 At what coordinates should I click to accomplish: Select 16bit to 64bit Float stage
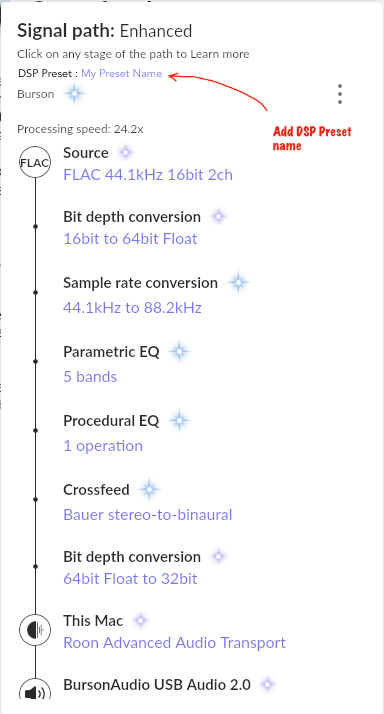point(130,239)
